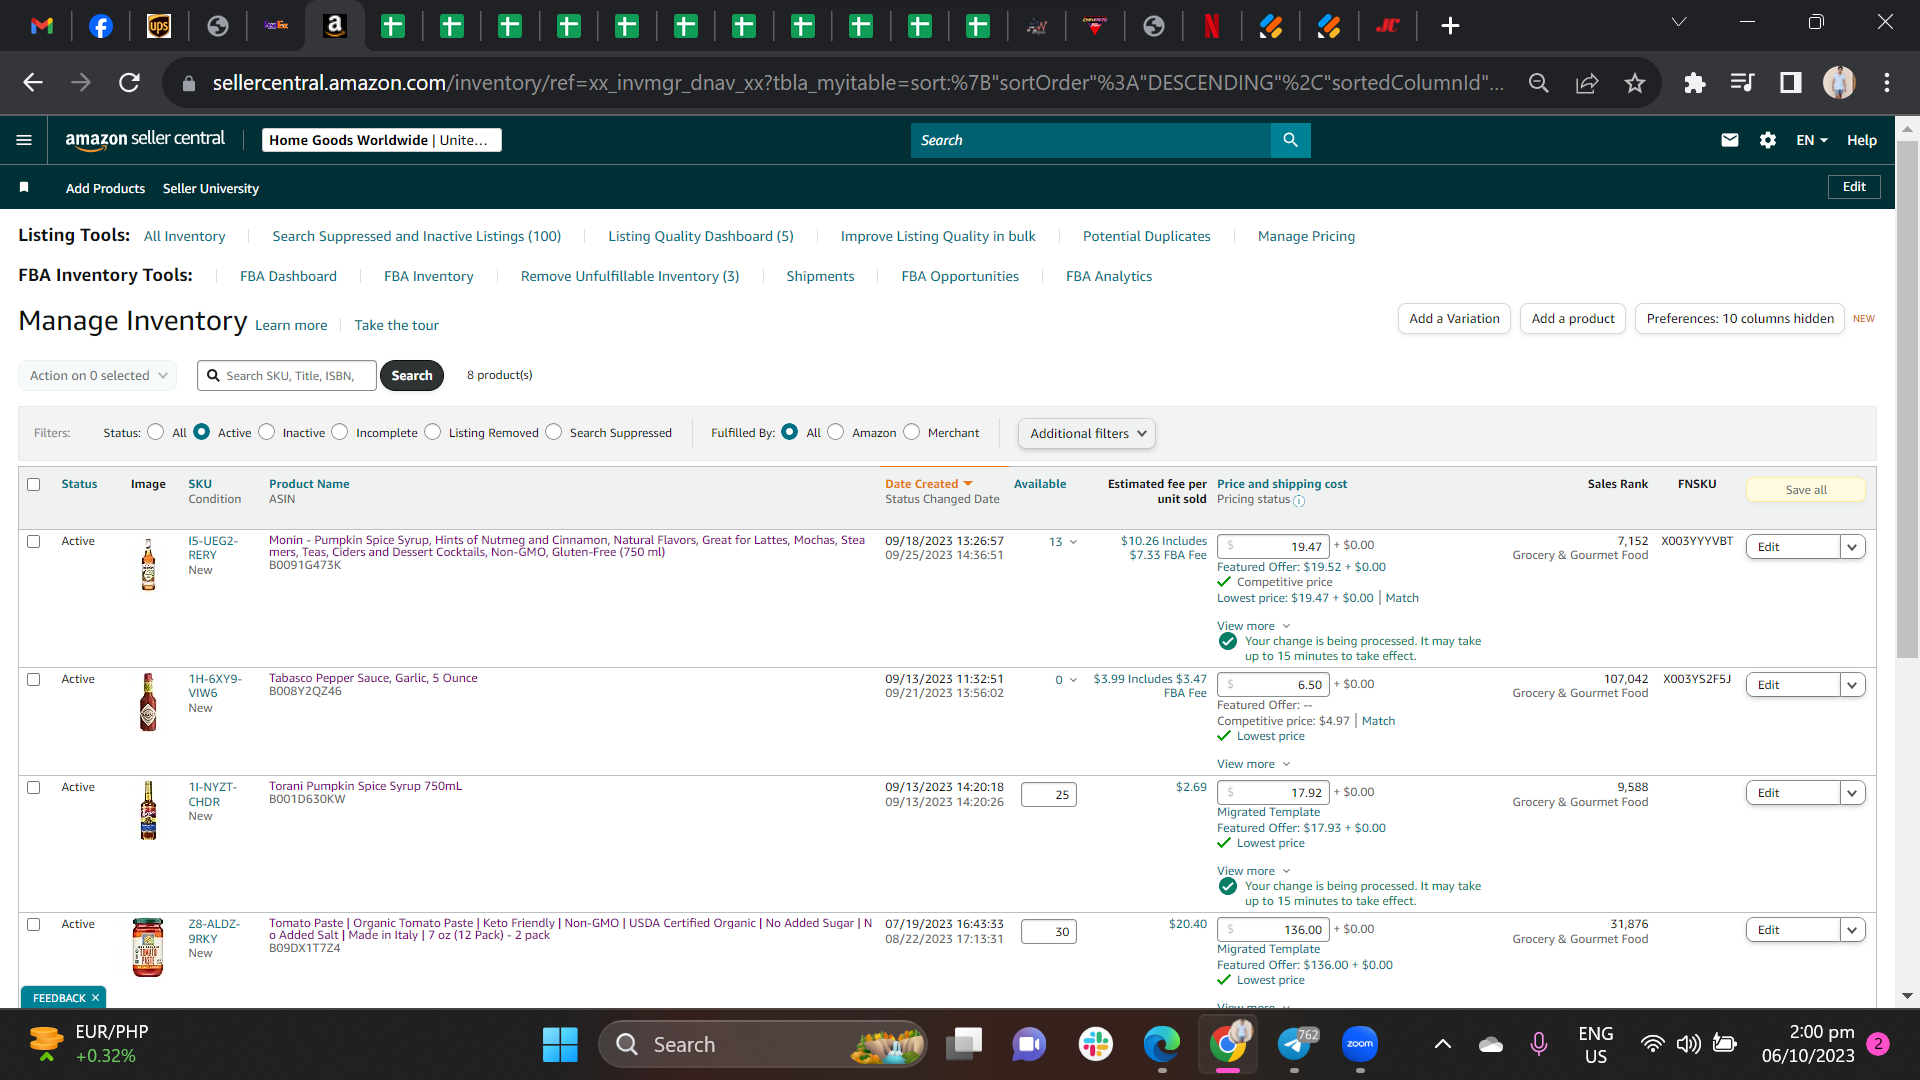
Task: Open Windows Start menu
Action: [x=560, y=1045]
